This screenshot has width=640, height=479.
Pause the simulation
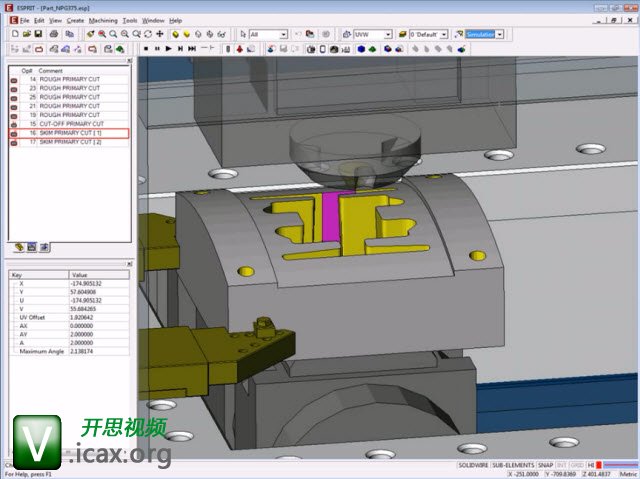(157, 49)
